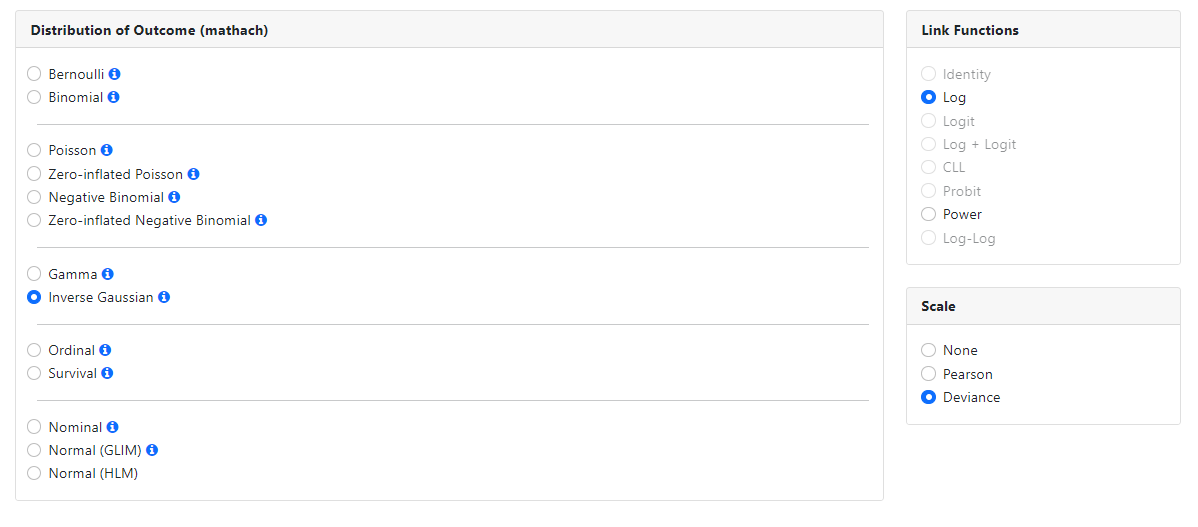Click the Nominal info icon
Screen dimensions: 1198x527
click(113, 427)
